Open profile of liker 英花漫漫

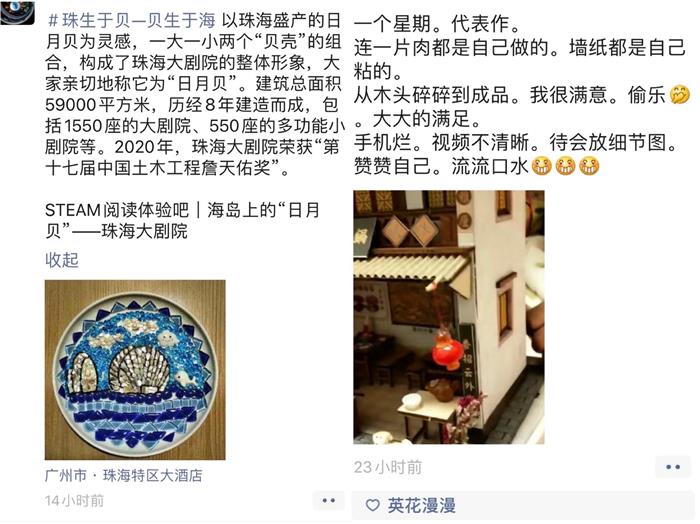[x=421, y=505]
